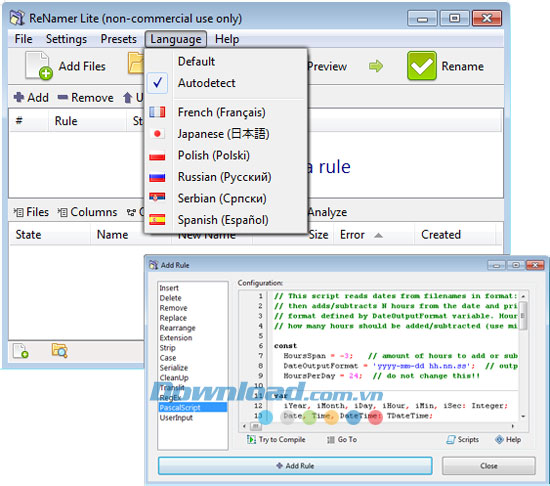Click the Add Files label

tap(82, 66)
